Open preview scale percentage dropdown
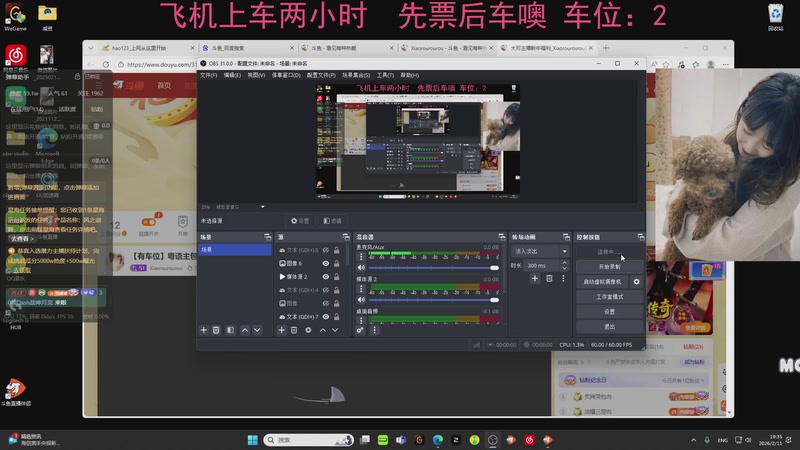Image resolution: width=800 pixels, height=450 pixels. [x=262, y=207]
